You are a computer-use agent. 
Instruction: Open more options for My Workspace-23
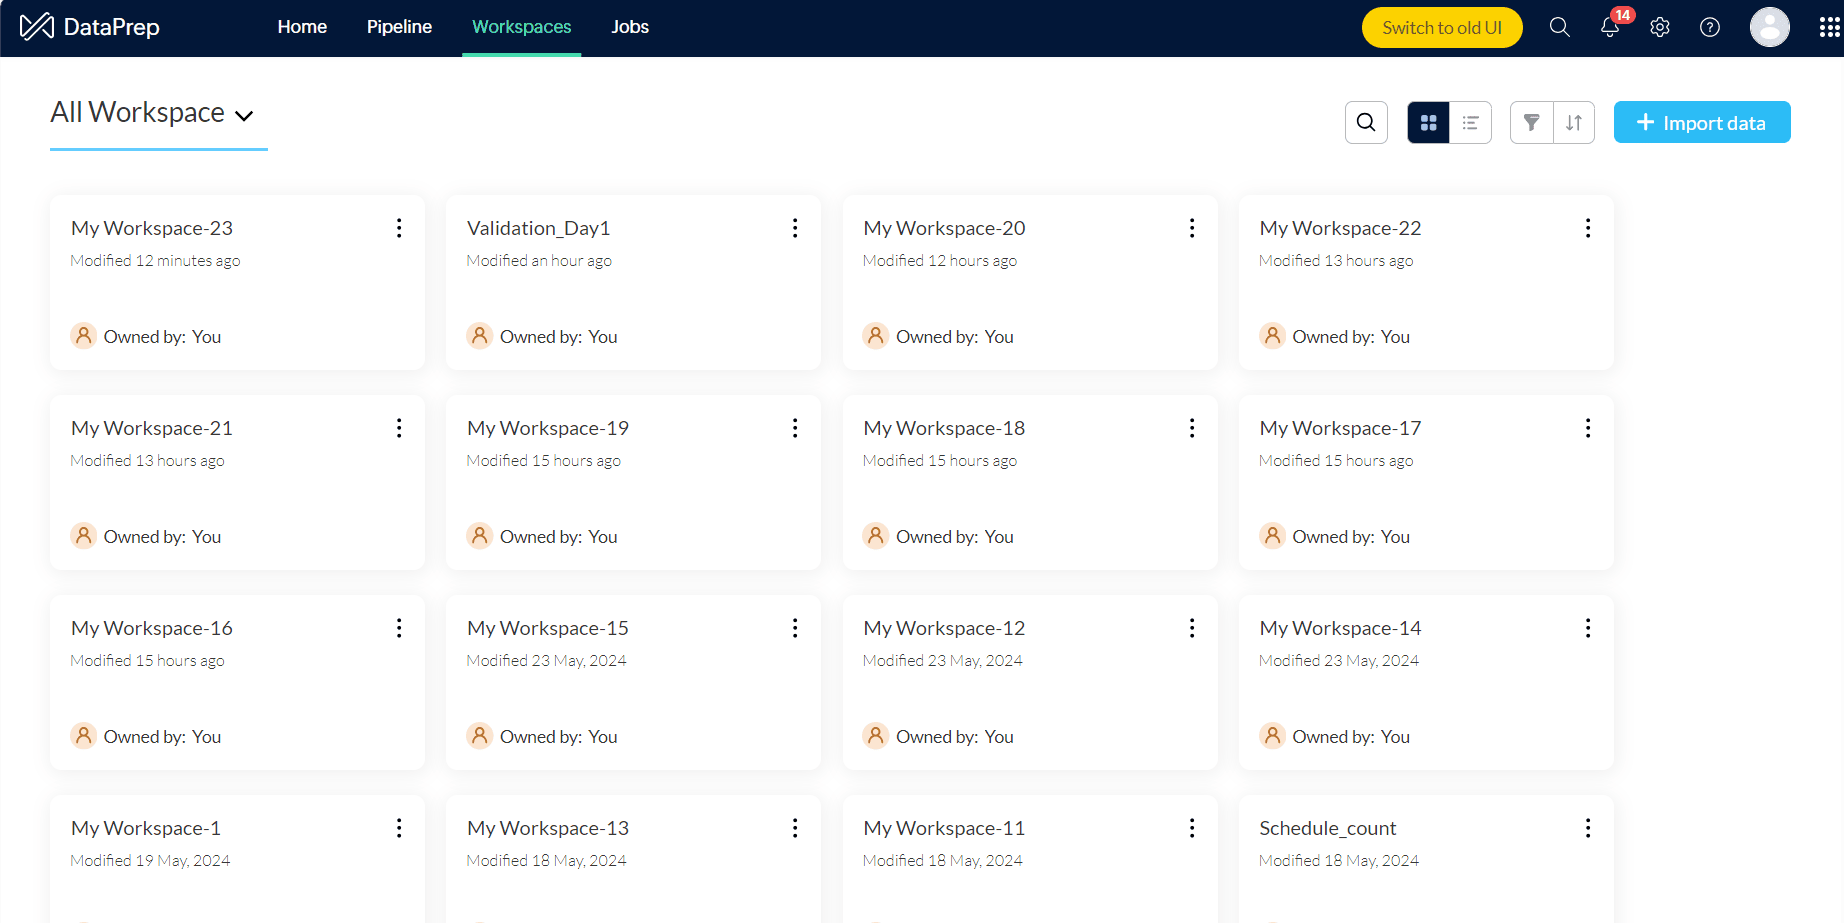coord(399,228)
